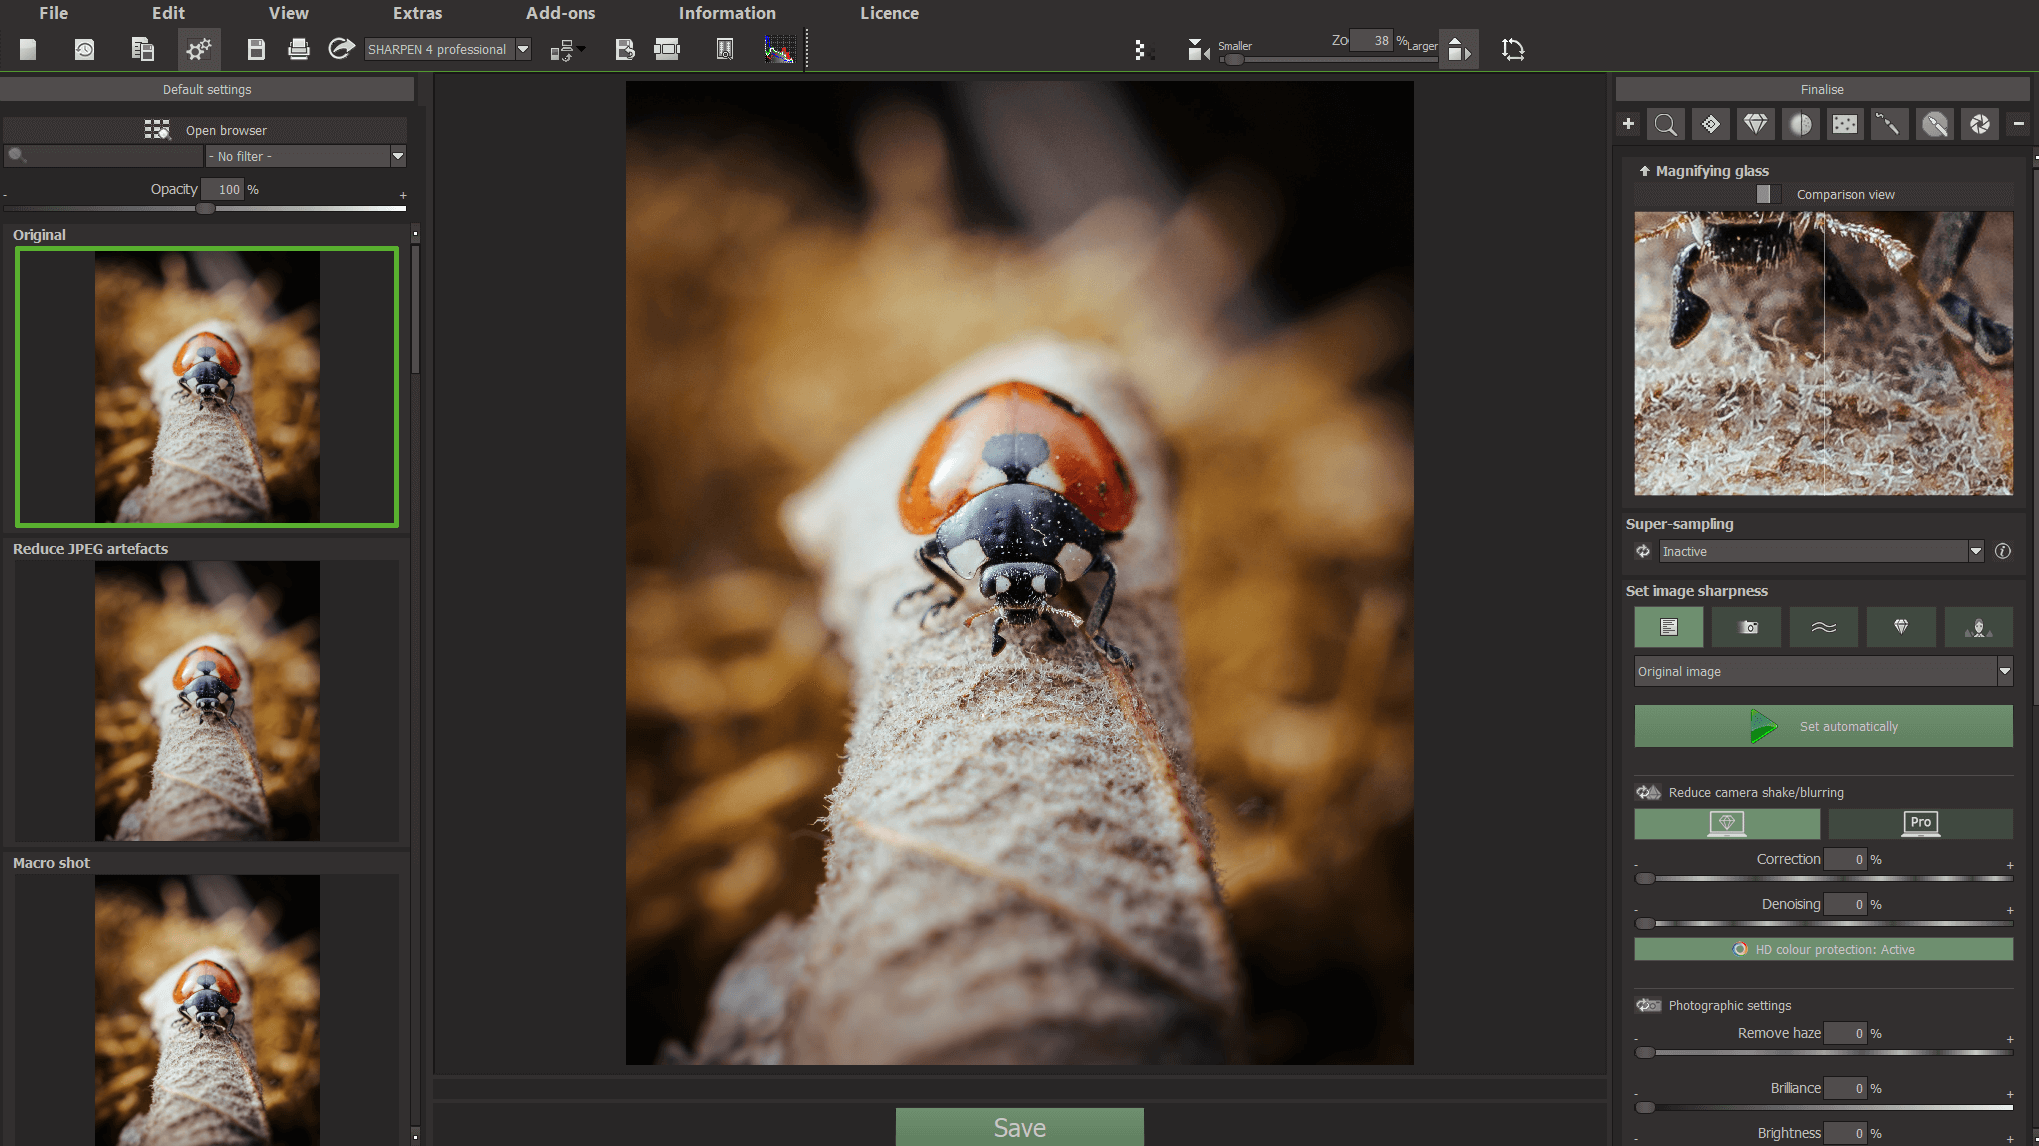Click Set automatically button
Image resolution: width=2039 pixels, height=1146 pixels.
point(1823,726)
